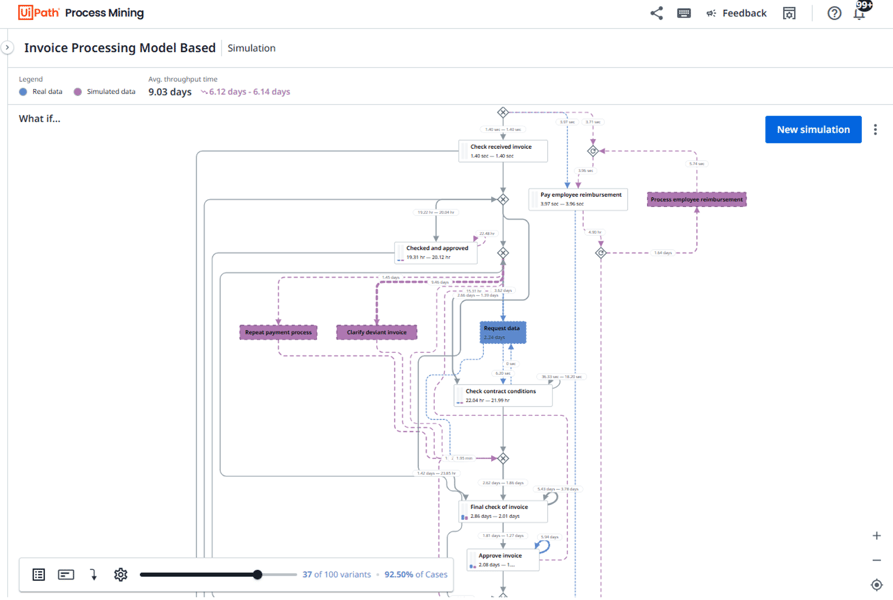This screenshot has width=893, height=600.
Task: Open the archive settings icon in header
Action: tap(789, 13)
